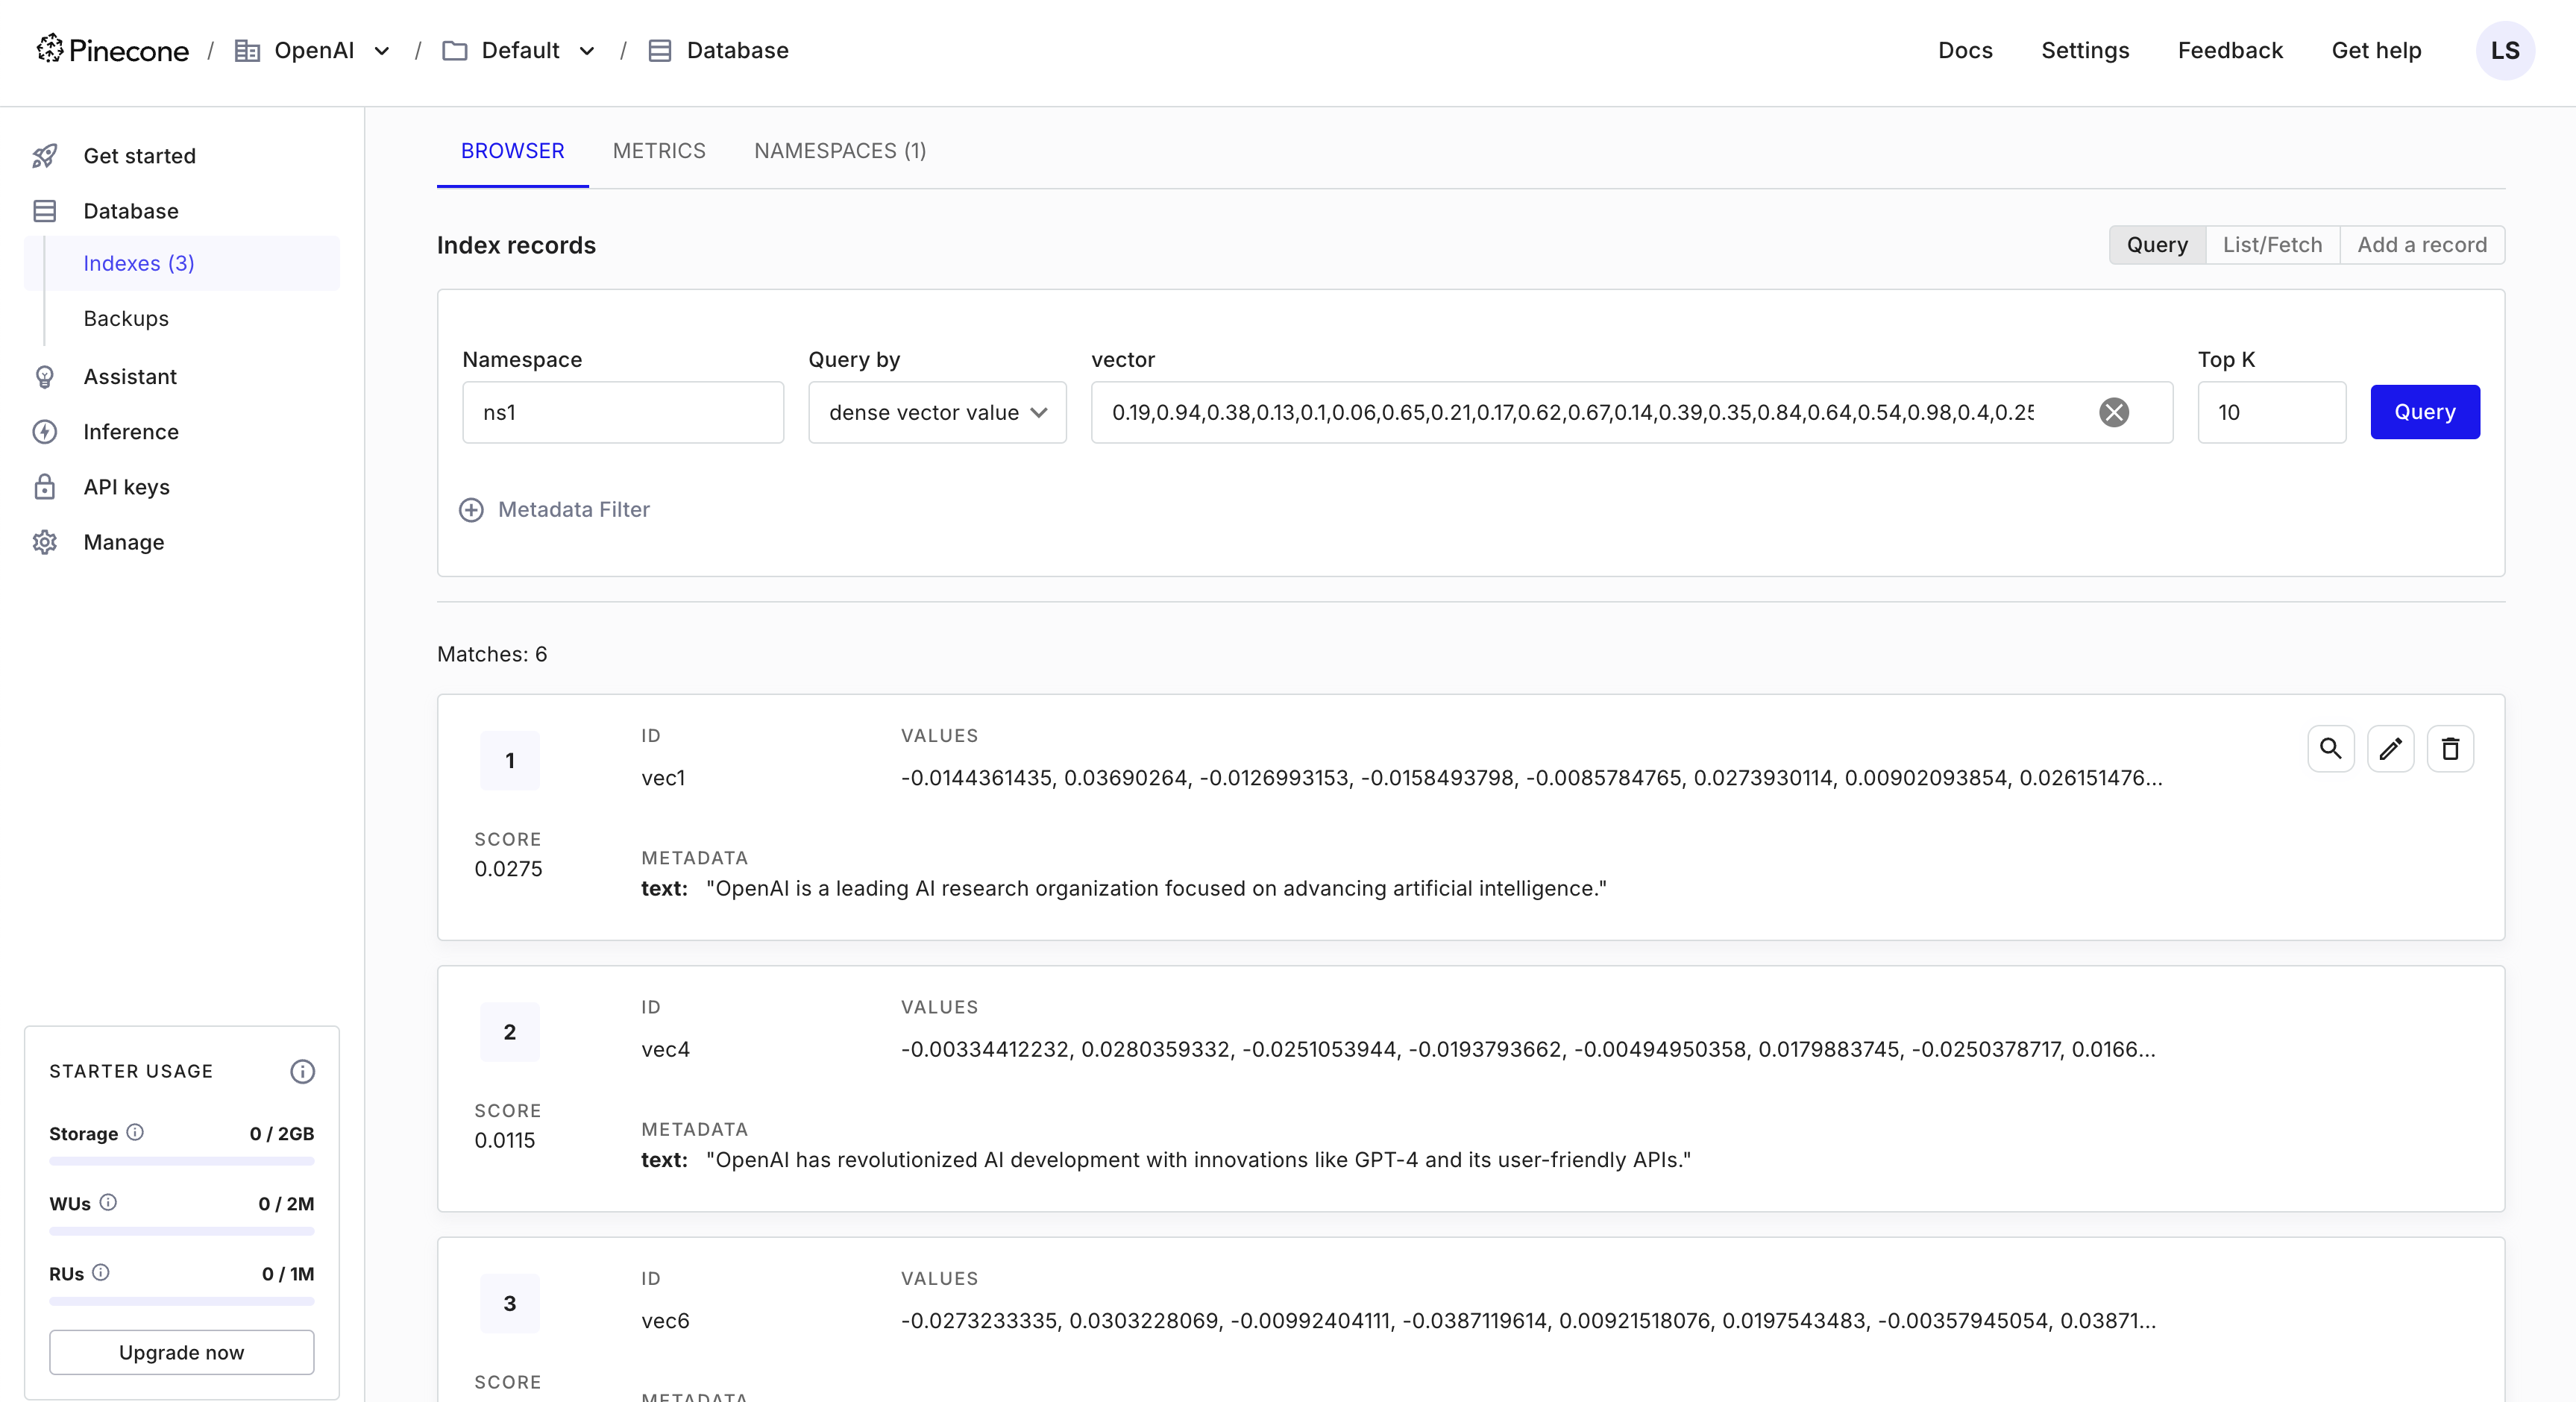Open the NAMESPACES (1) tab

pyautogui.click(x=840, y=151)
